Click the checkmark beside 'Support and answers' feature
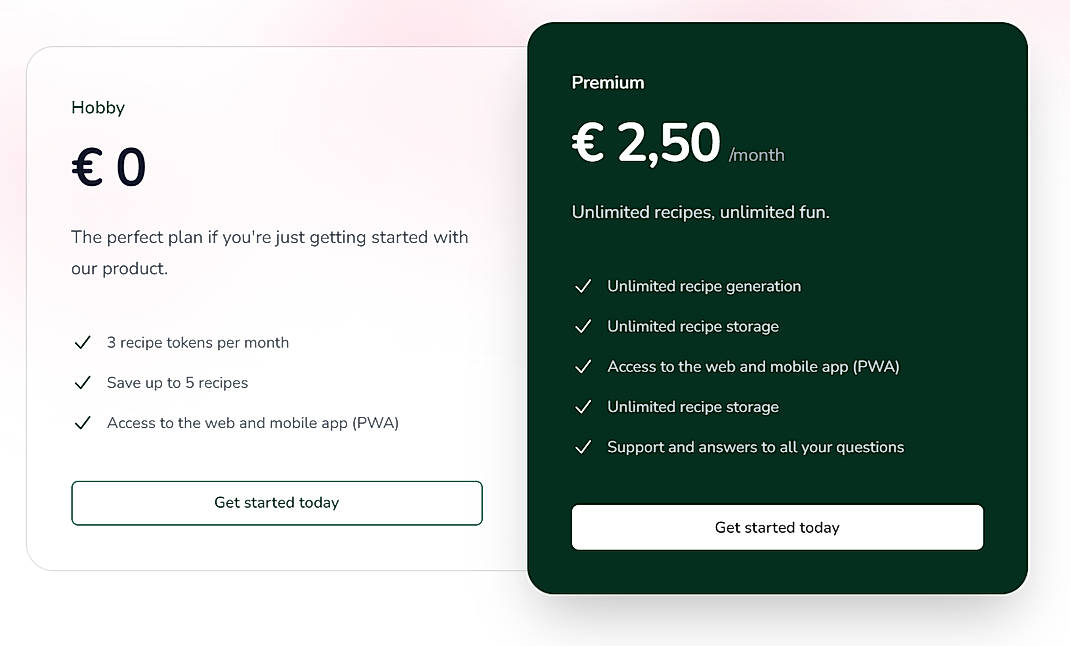 pyautogui.click(x=583, y=446)
